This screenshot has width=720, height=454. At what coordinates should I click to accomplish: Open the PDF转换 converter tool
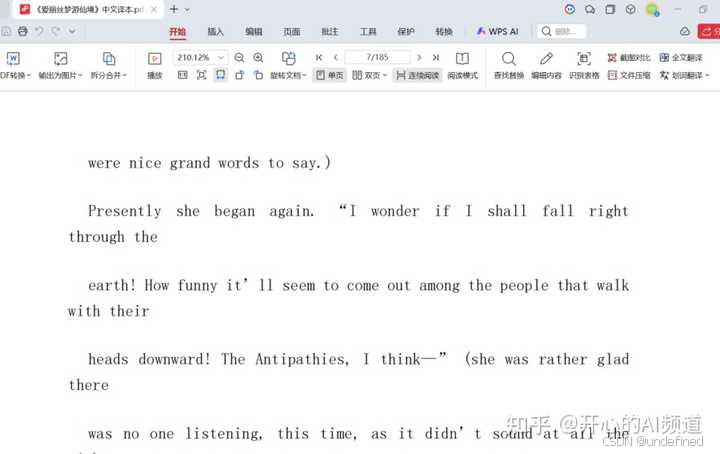pyautogui.click(x=14, y=65)
